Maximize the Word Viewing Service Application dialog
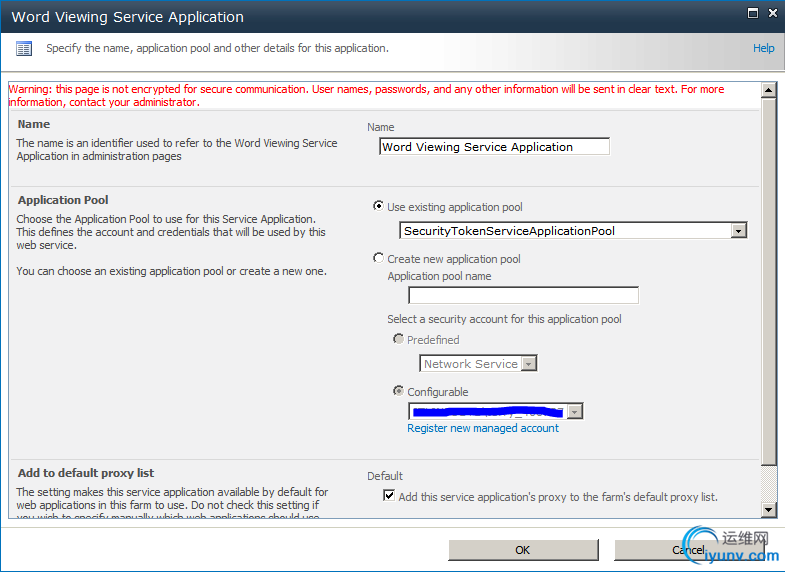This screenshot has height=572, width=785. [752, 13]
